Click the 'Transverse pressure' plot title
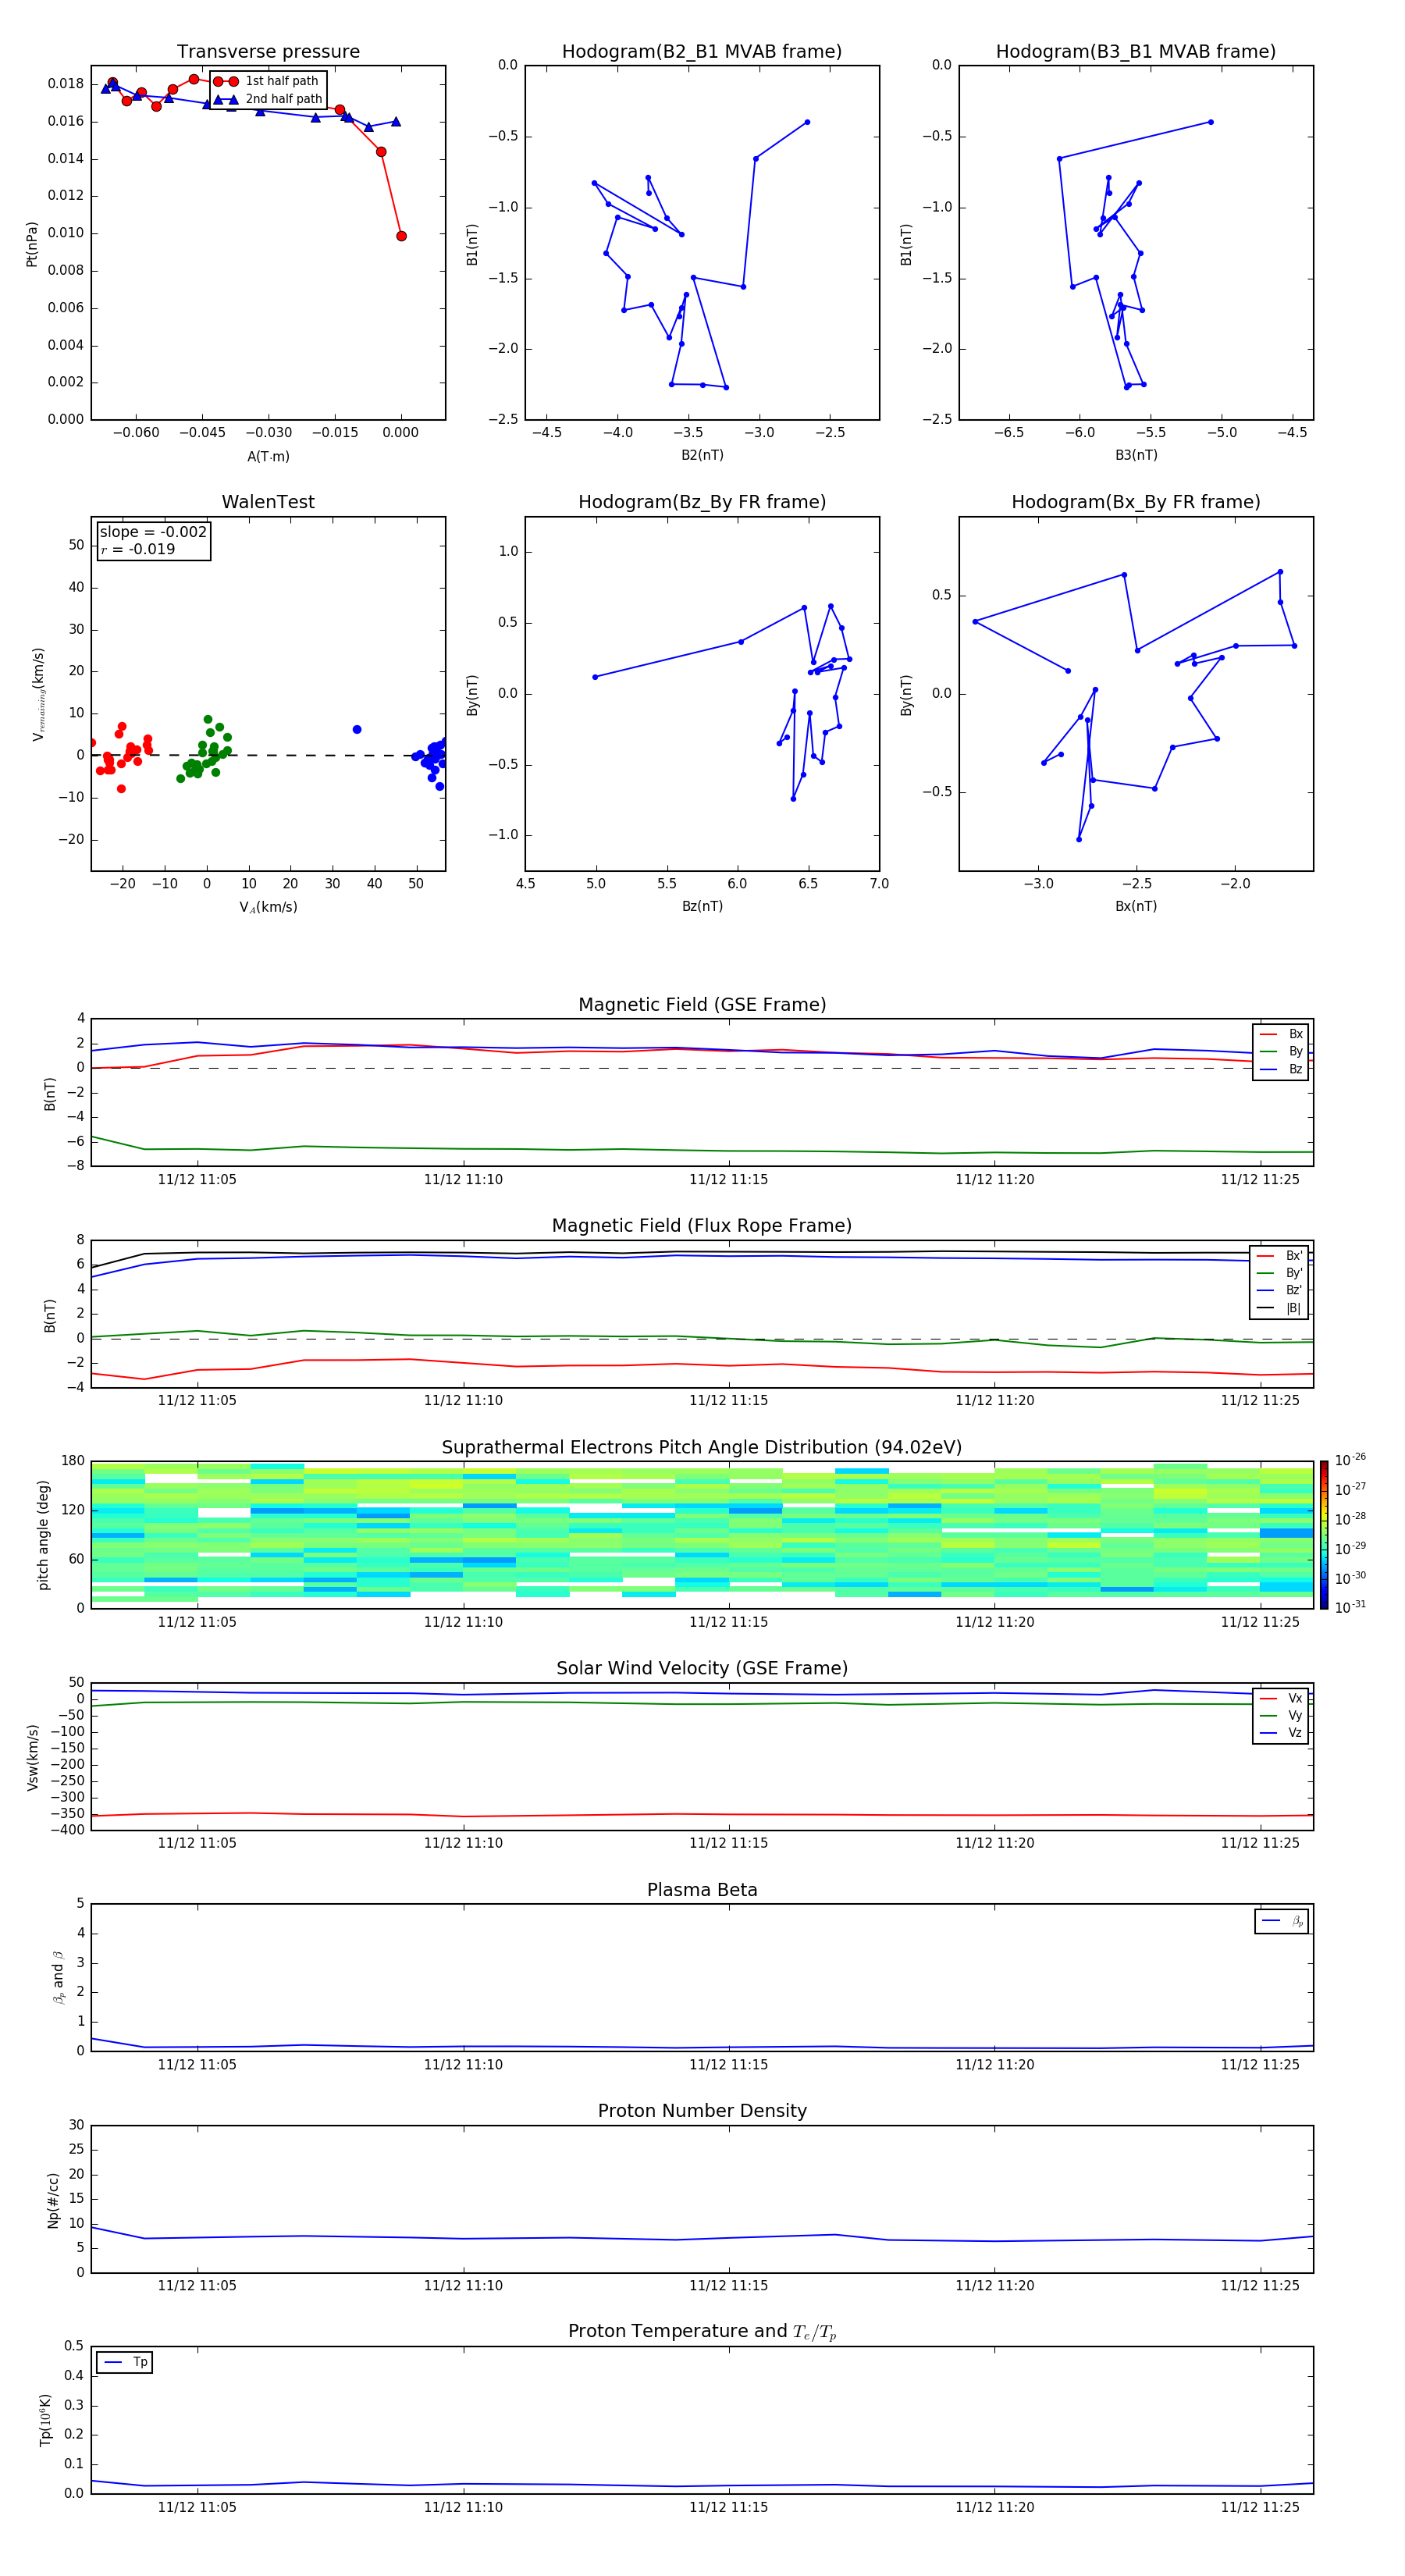Image resolution: width=1405 pixels, height=2576 pixels. click(x=268, y=52)
